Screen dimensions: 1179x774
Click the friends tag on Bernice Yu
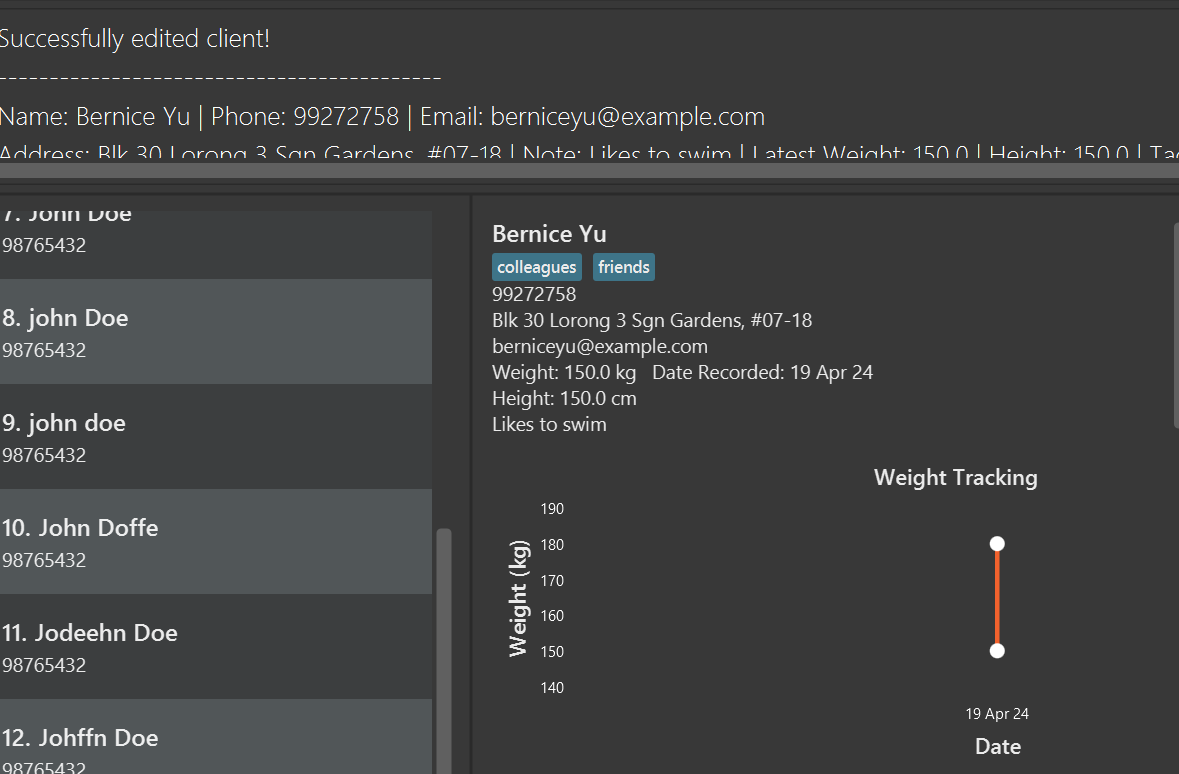[623, 267]
